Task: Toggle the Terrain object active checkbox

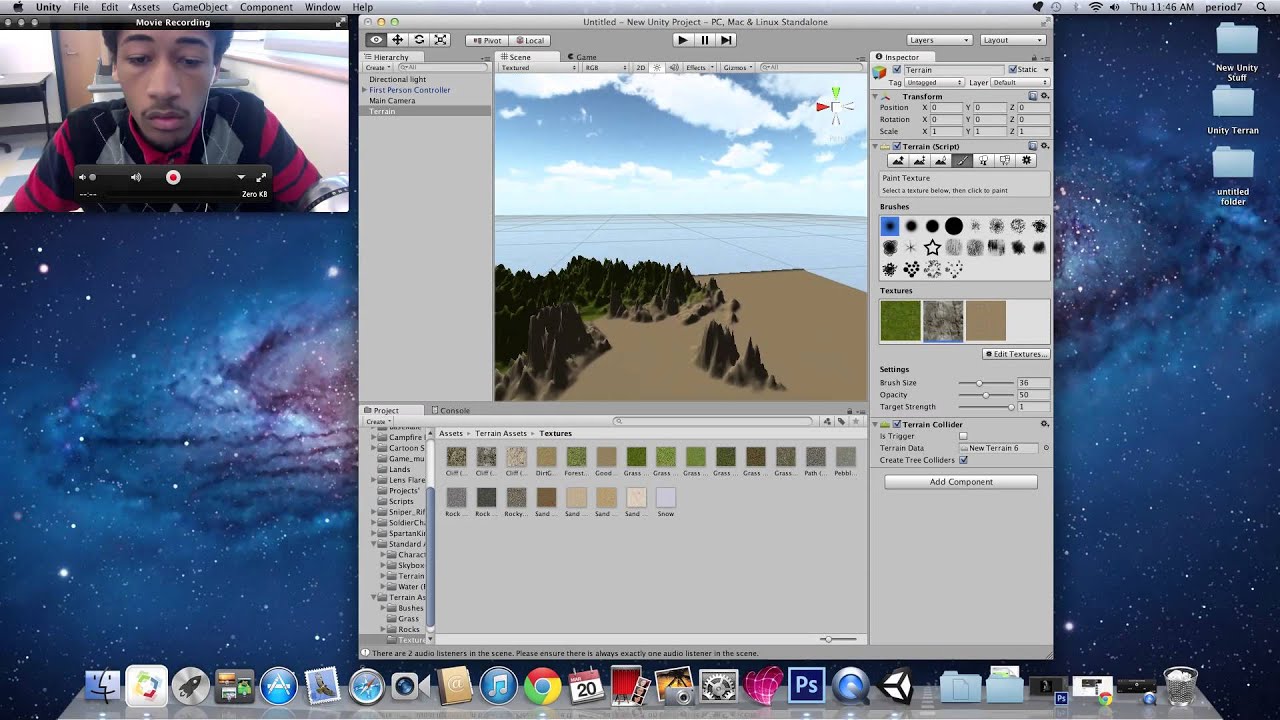Action: pos(897,70)
